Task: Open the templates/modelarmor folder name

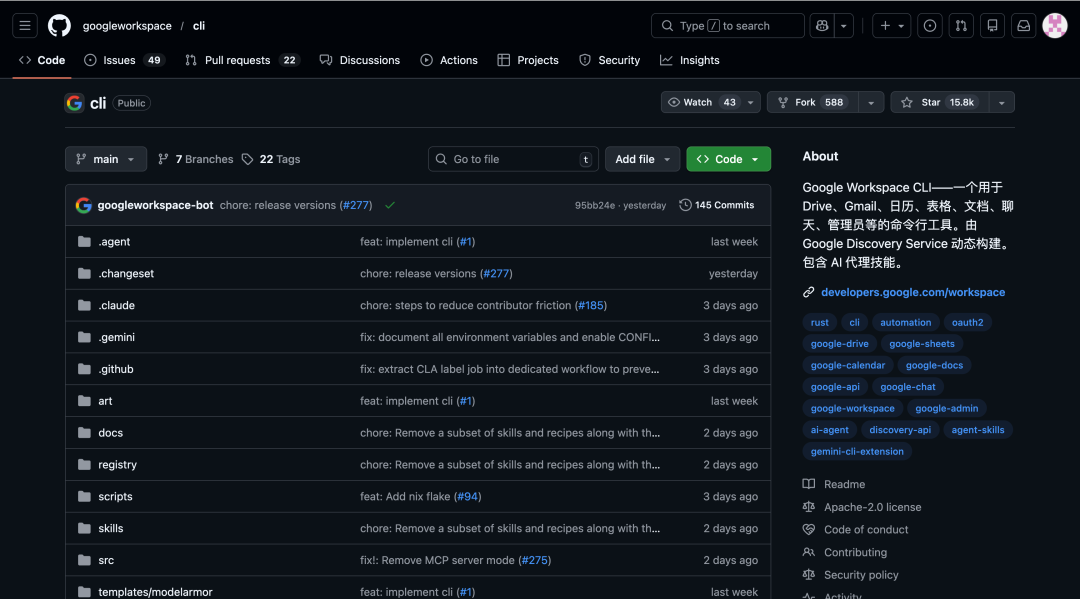Action: [x=156, y=592]
